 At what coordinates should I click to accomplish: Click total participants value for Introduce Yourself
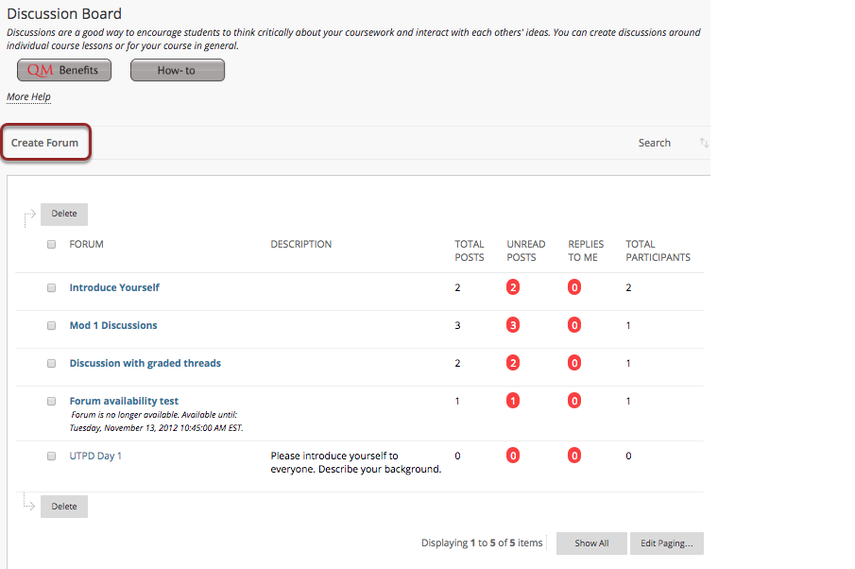(628, 288)
